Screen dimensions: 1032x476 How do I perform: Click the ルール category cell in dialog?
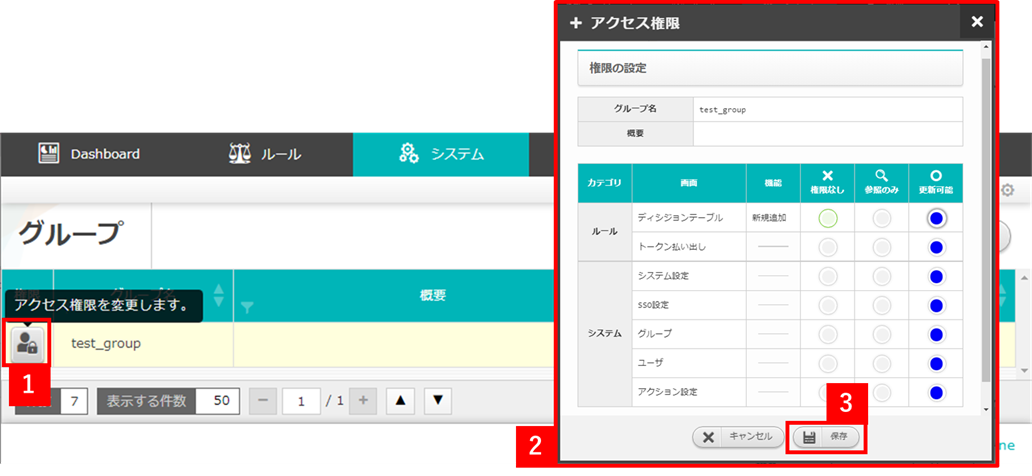pos(604,232)
